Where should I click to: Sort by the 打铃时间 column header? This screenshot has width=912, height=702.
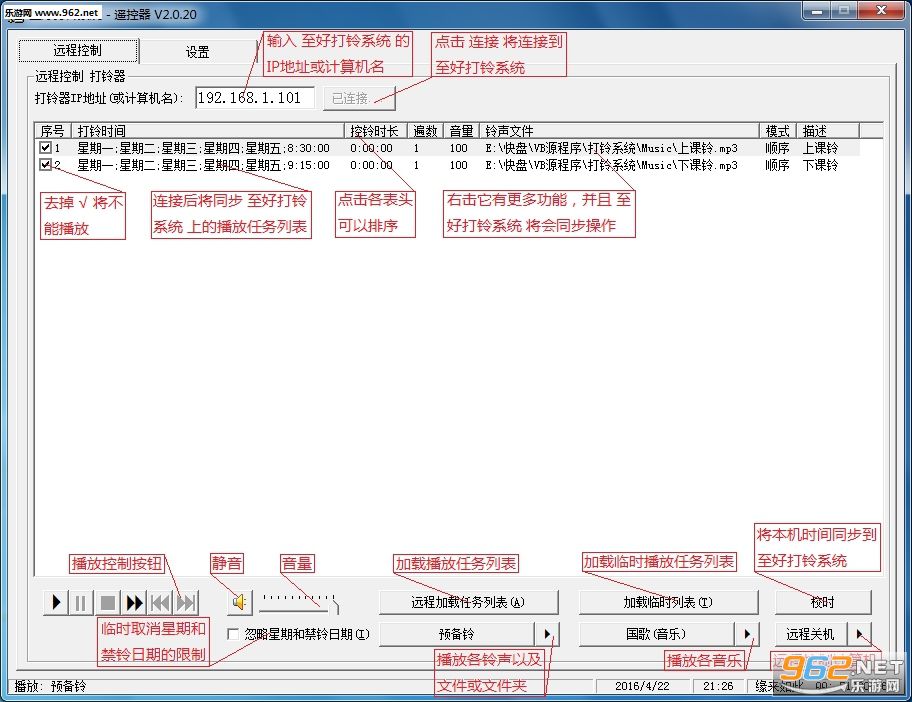point(208,131)
